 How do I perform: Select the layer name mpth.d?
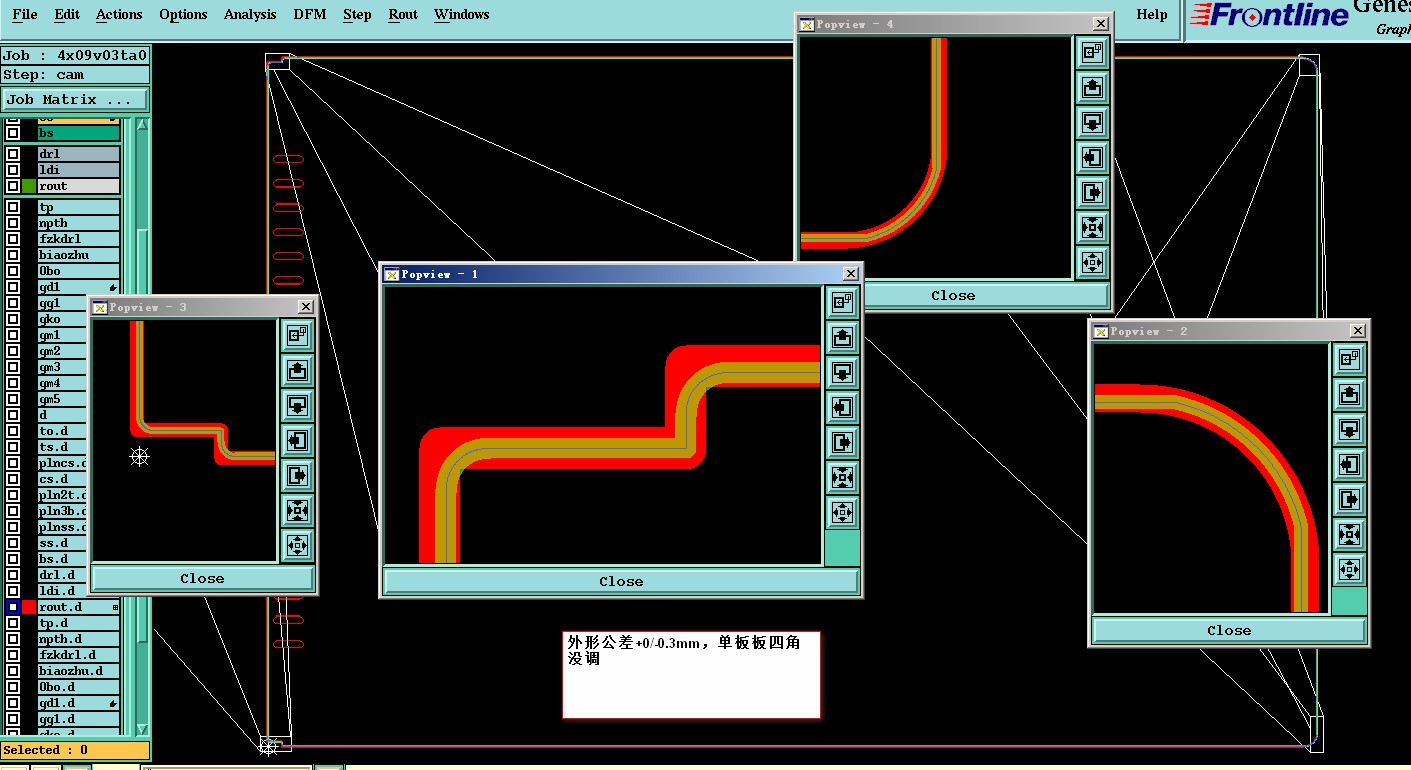click(x=79, y=639)
